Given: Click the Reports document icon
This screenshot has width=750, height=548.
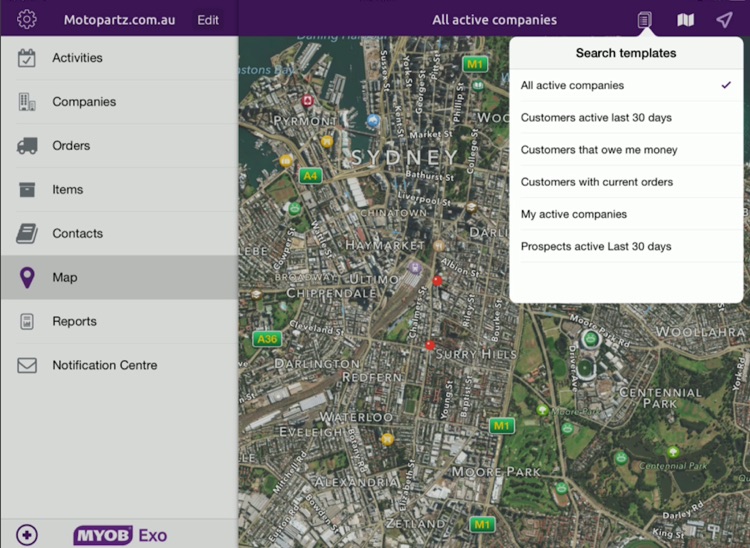Looking at the screenshot, I should [x=27, y=321].
